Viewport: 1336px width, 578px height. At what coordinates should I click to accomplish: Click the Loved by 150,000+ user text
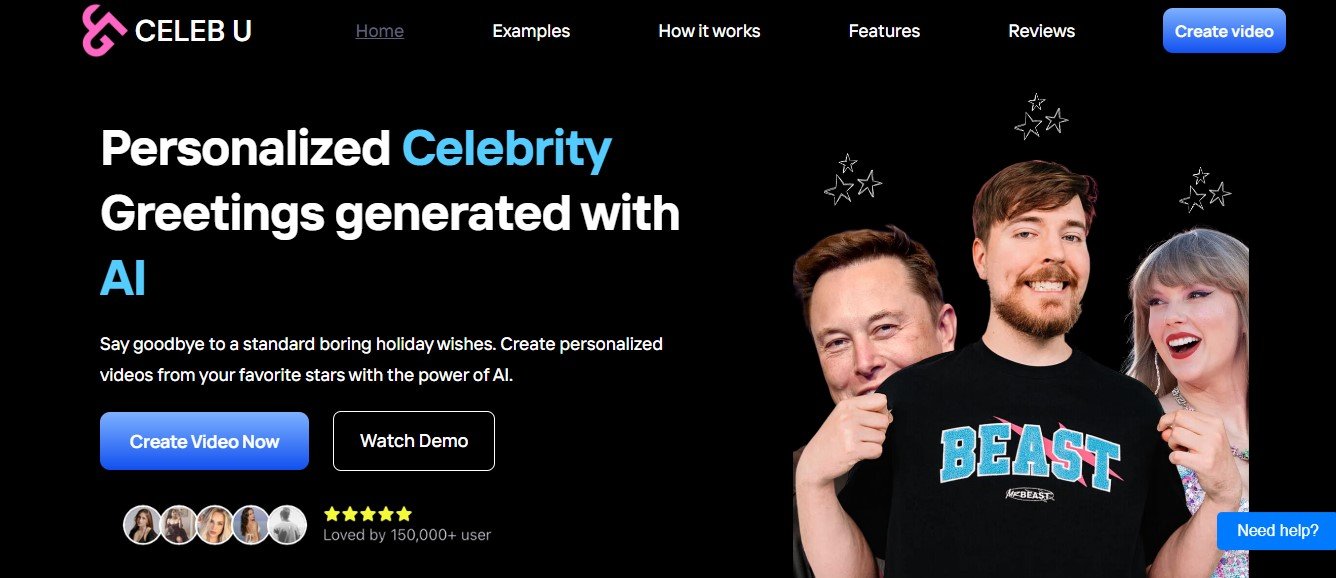point(407,535)
